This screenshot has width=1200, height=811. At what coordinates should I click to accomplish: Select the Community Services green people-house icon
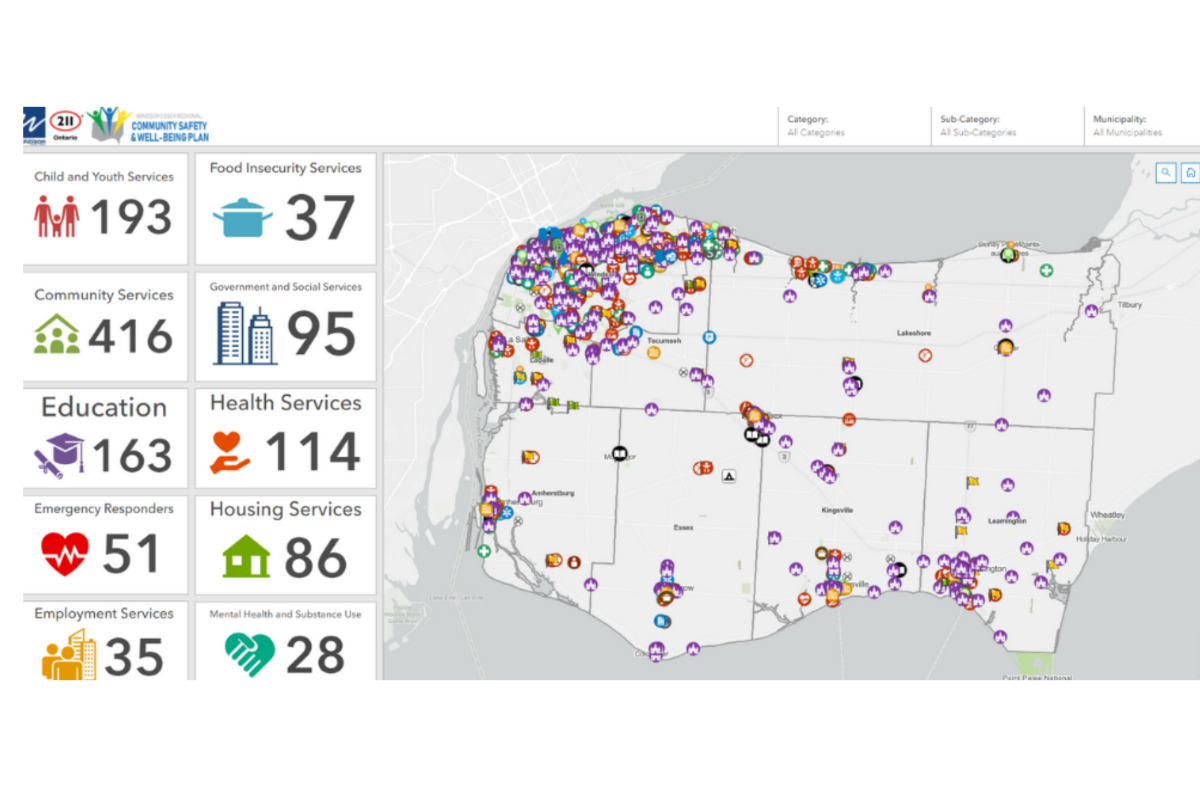click(x=55, y=332)
